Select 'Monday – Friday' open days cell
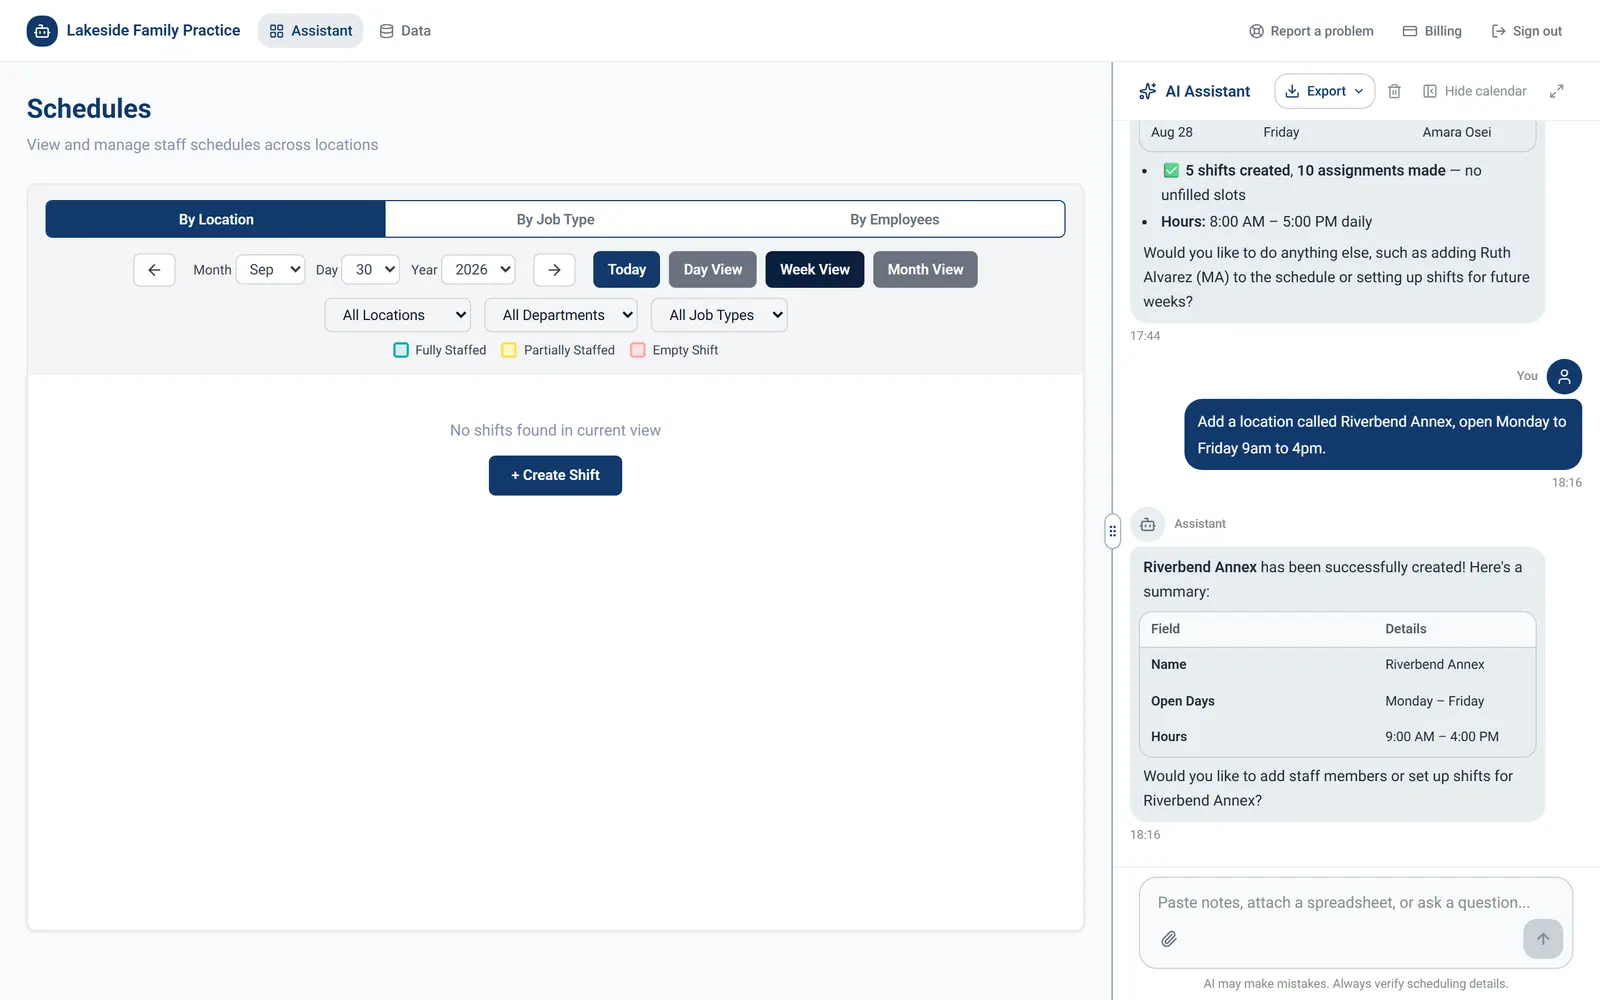1600x1000 pixels. tap(1434, 701)
